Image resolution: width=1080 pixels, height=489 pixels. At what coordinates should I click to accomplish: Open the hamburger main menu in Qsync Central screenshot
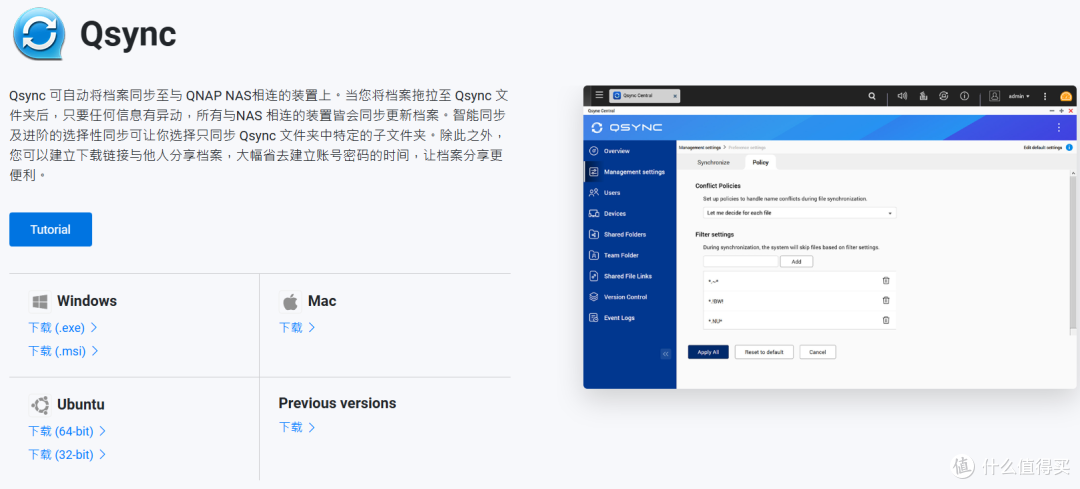[599, 96]
